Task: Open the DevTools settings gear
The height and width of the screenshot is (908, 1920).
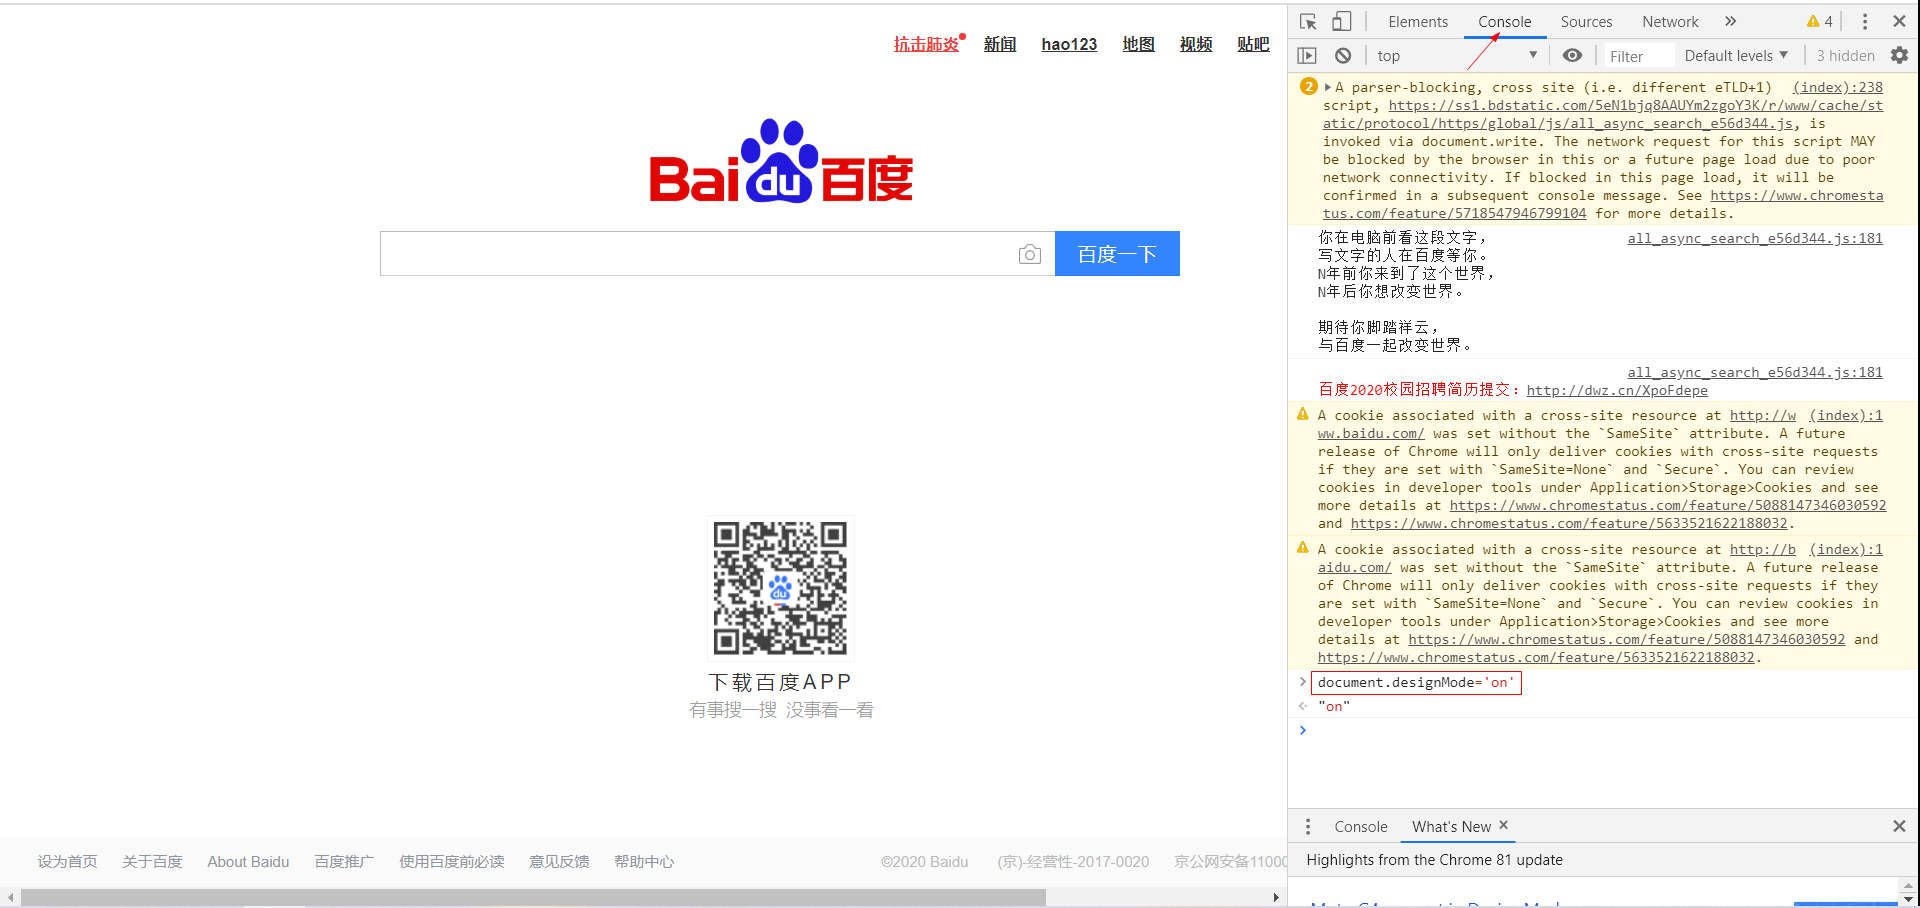Action: tap(1899, 55)
